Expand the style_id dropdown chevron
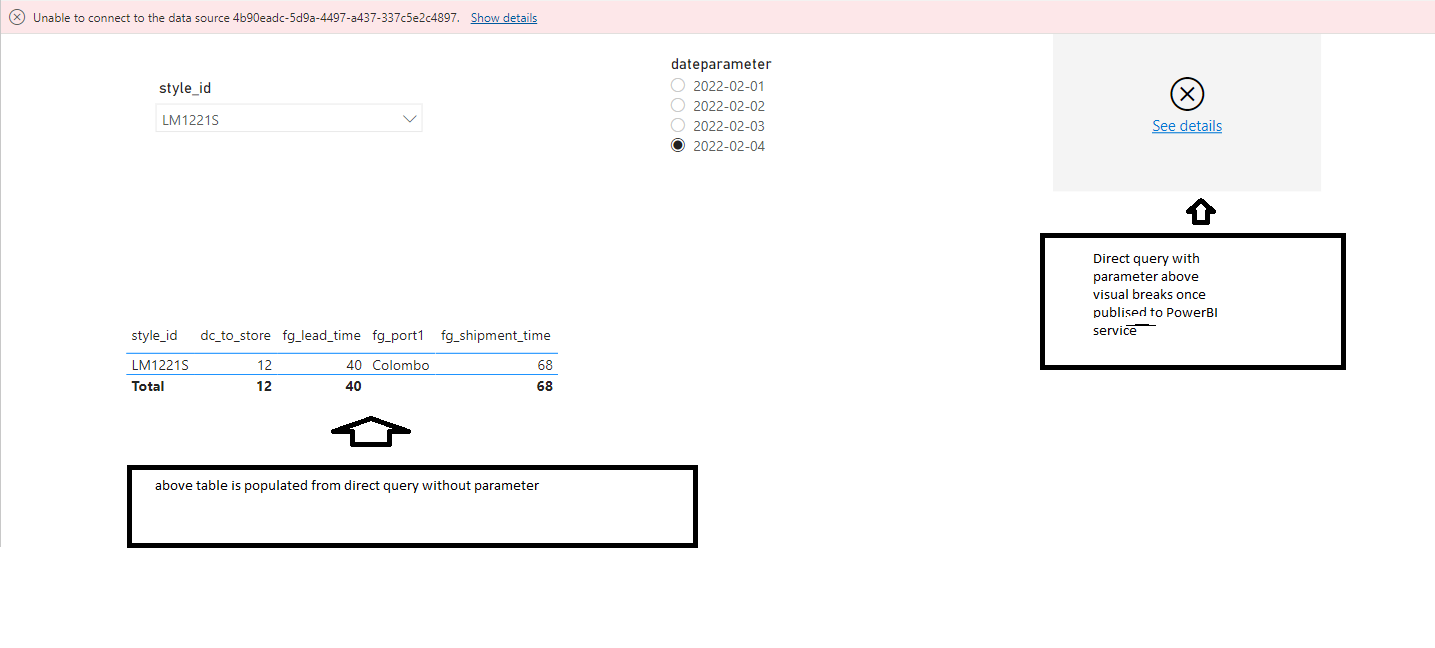 [409, 119]
